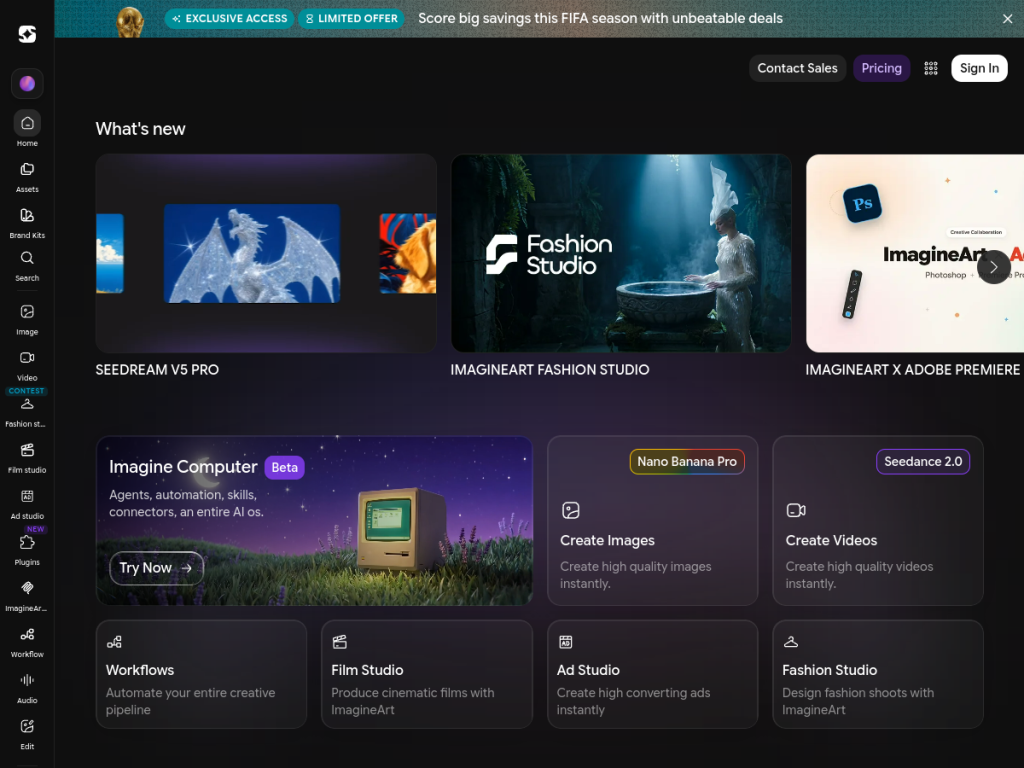
Task: Open the Pricing page
Action: [x=881, y=68]
